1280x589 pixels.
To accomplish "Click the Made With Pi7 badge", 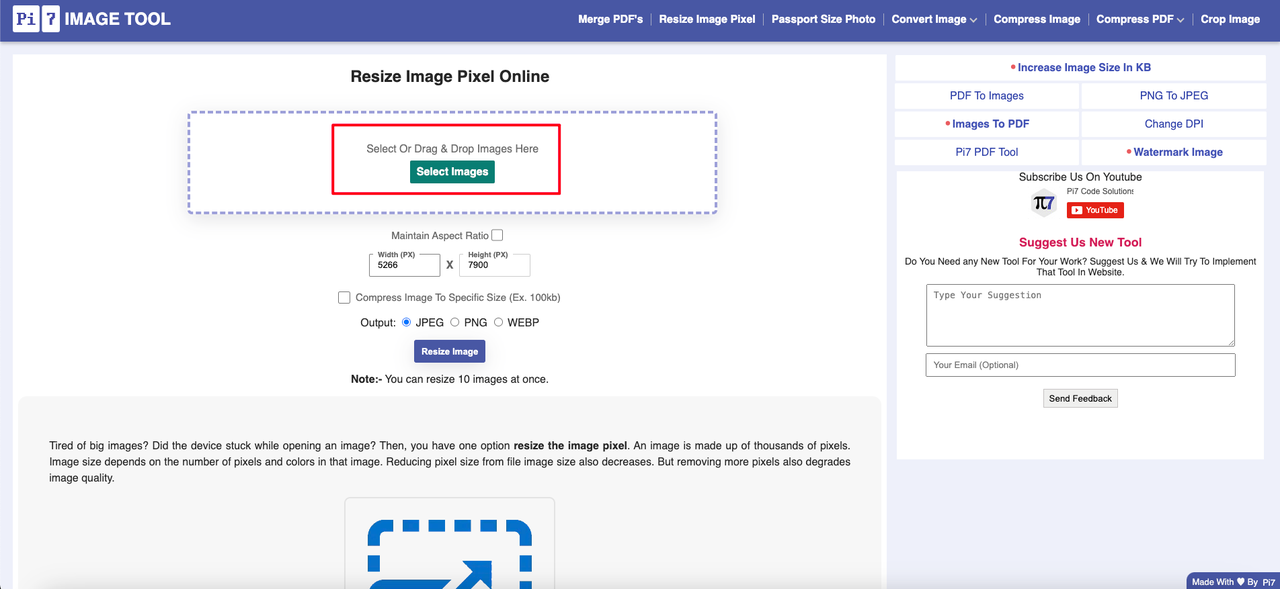I will click(x=1233, y=581).
